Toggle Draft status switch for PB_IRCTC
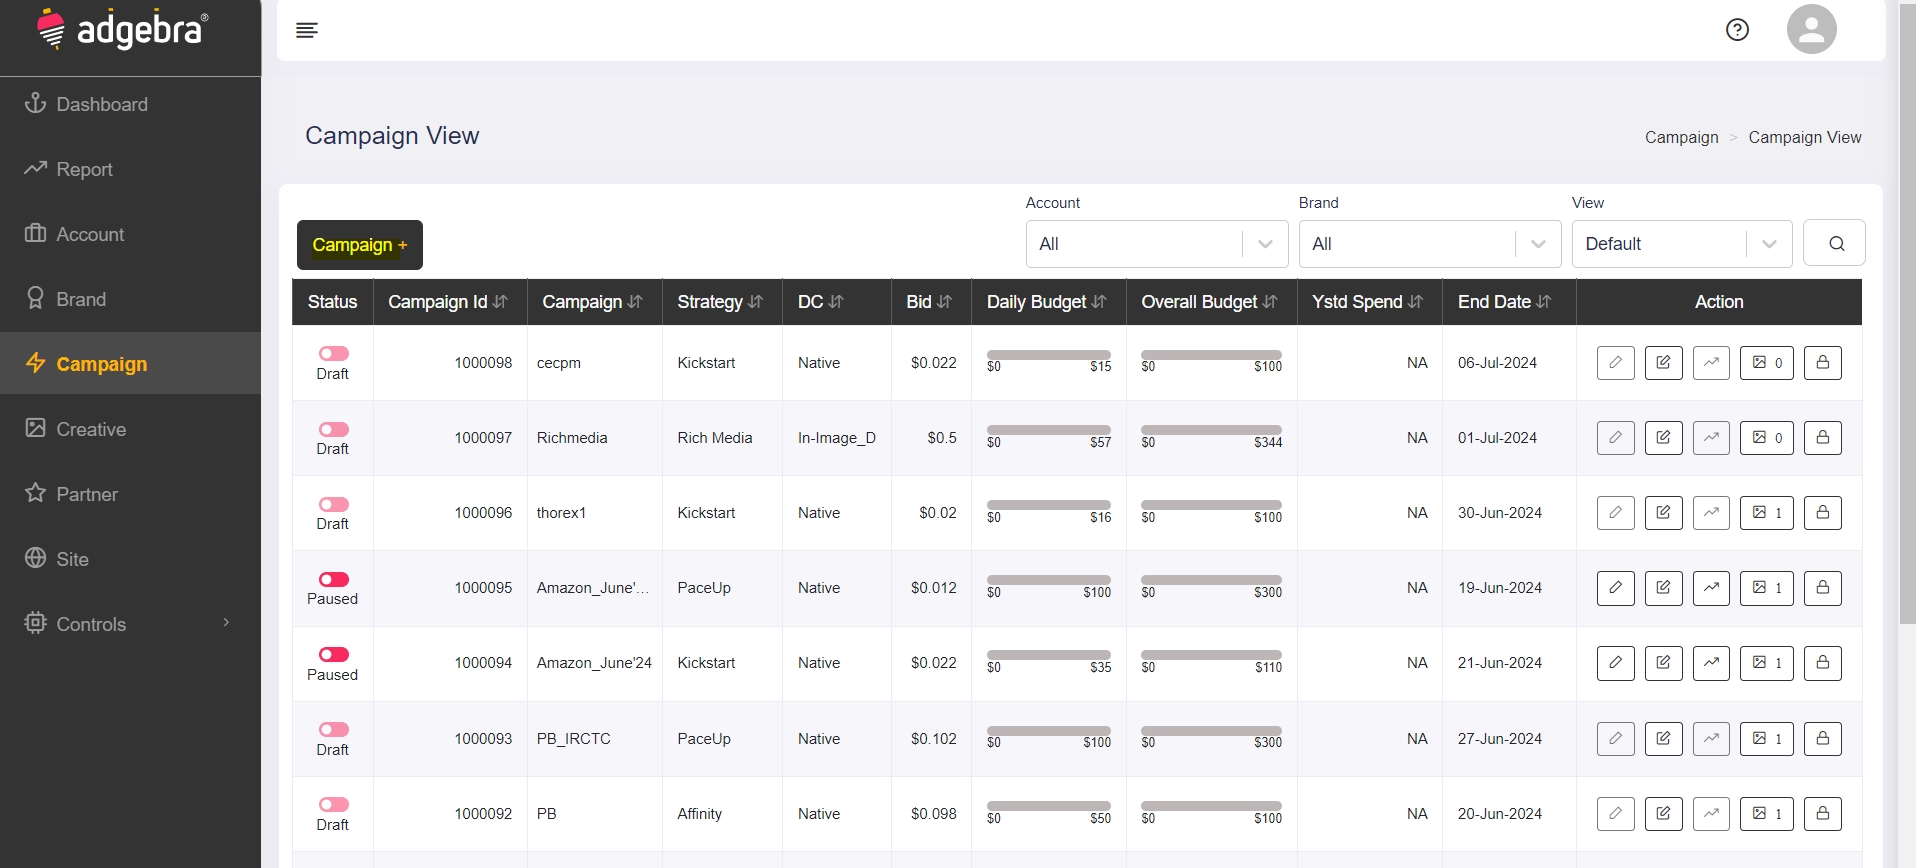1916x868 pixels. click(x=333, y=730)
